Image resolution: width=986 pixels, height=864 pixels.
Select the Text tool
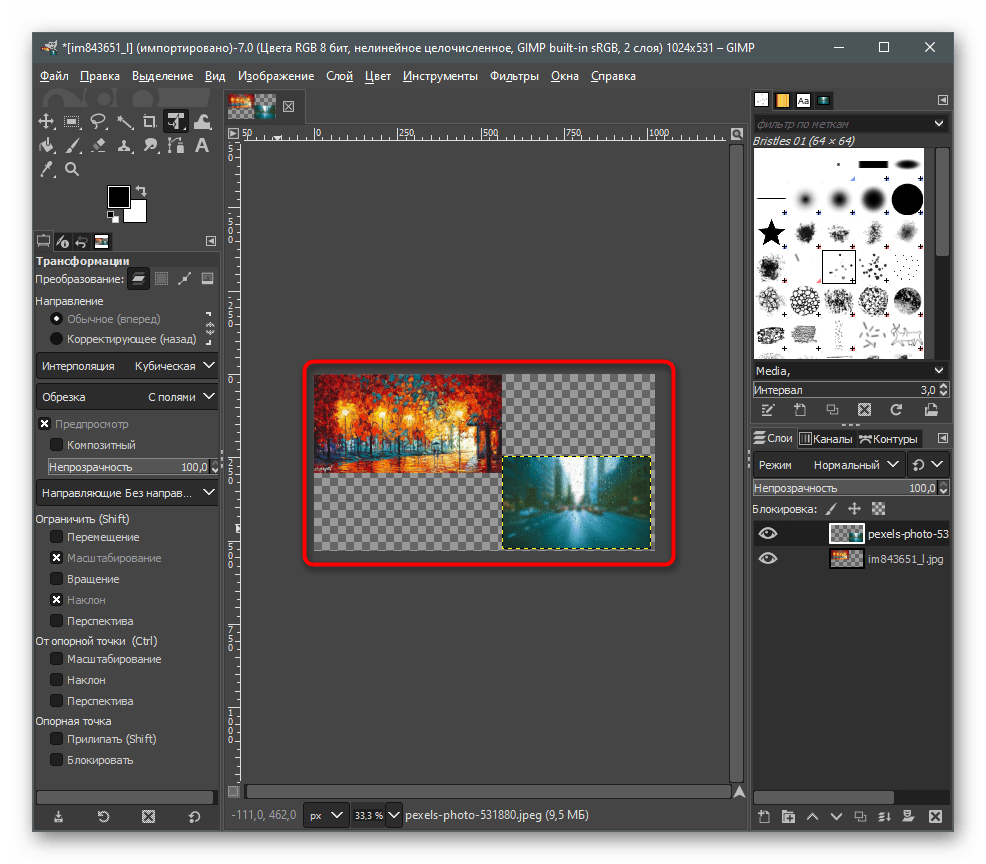click(x=202, y=146)
